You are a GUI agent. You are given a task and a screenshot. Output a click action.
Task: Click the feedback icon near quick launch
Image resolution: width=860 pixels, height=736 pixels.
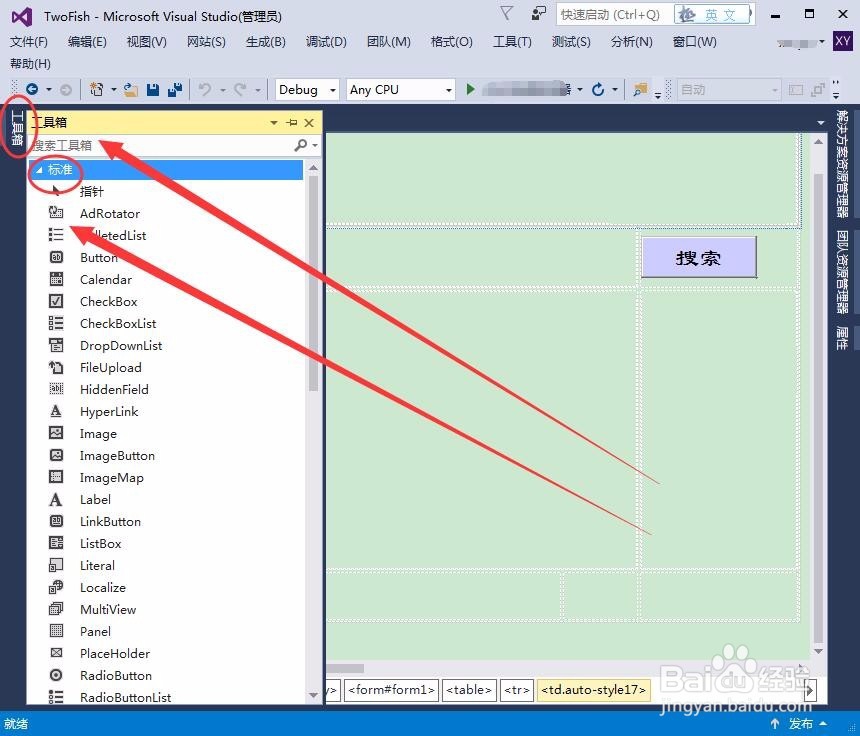pyautogui.click(x=539, y=13)
